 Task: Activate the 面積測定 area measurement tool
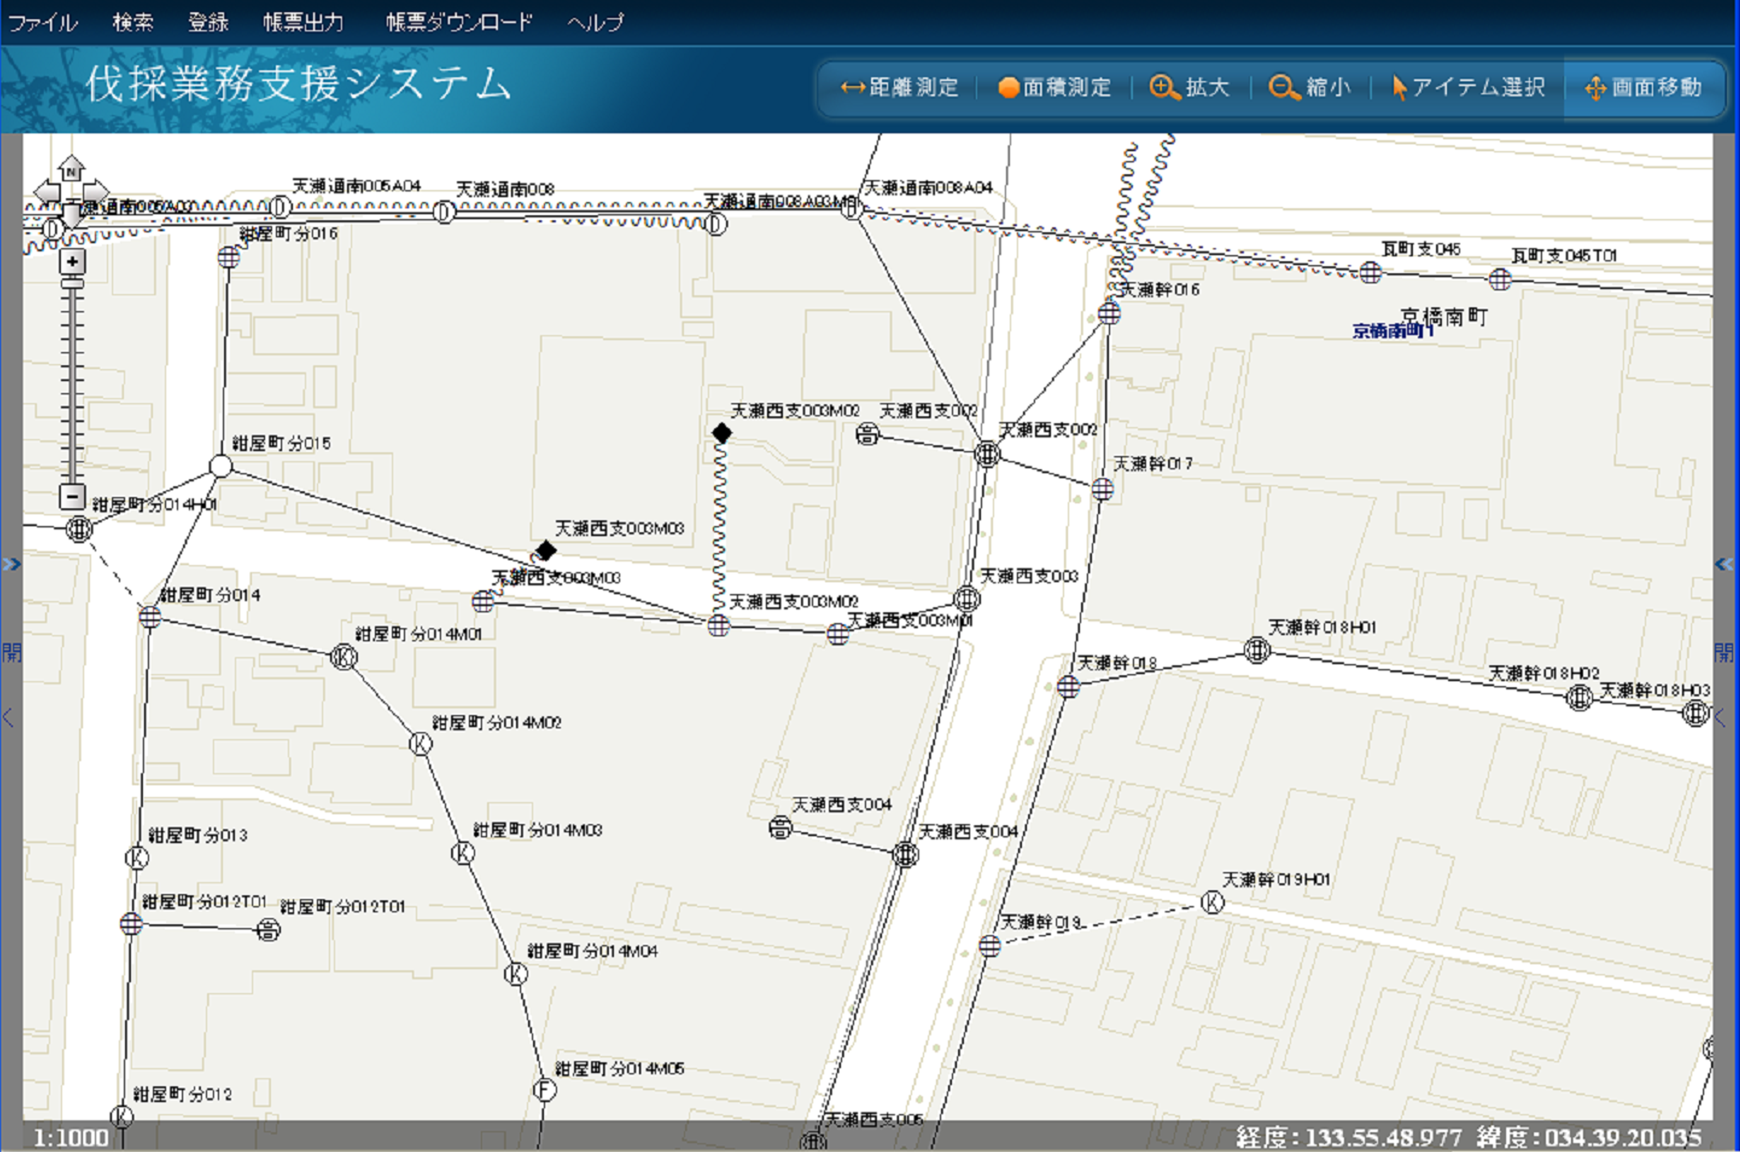pyautogui.click(x=1054, y=88)
